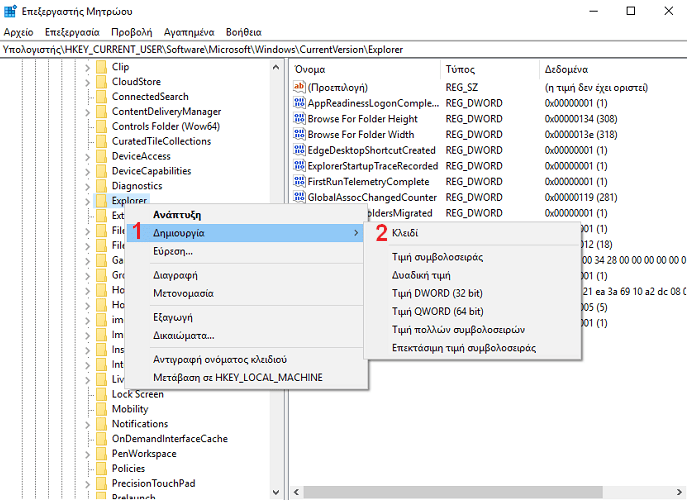The width and height of the screenshot is (687, 500).
Task: Choose Μετάβαση σε HKEY_LOCAL_MACHINE
Action: point(246,378)
